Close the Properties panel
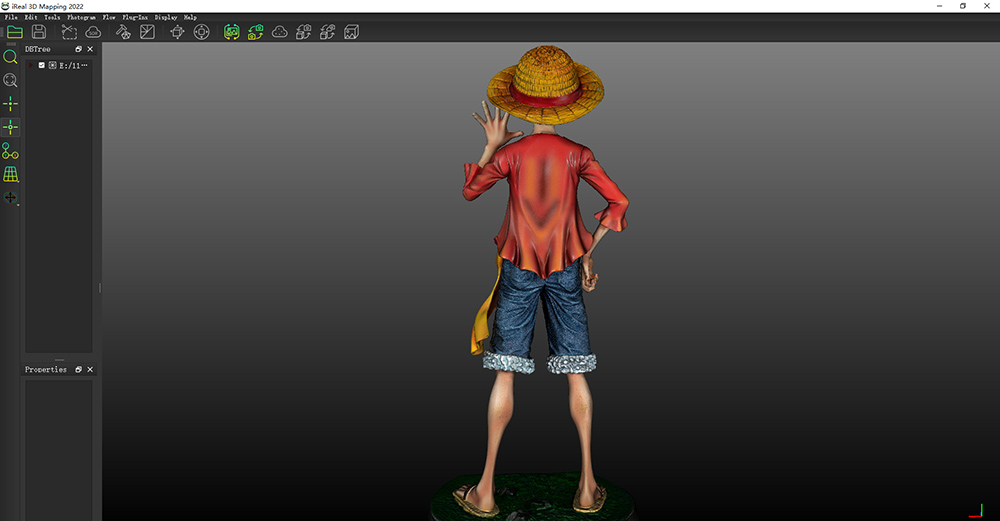 pos(90,369)
